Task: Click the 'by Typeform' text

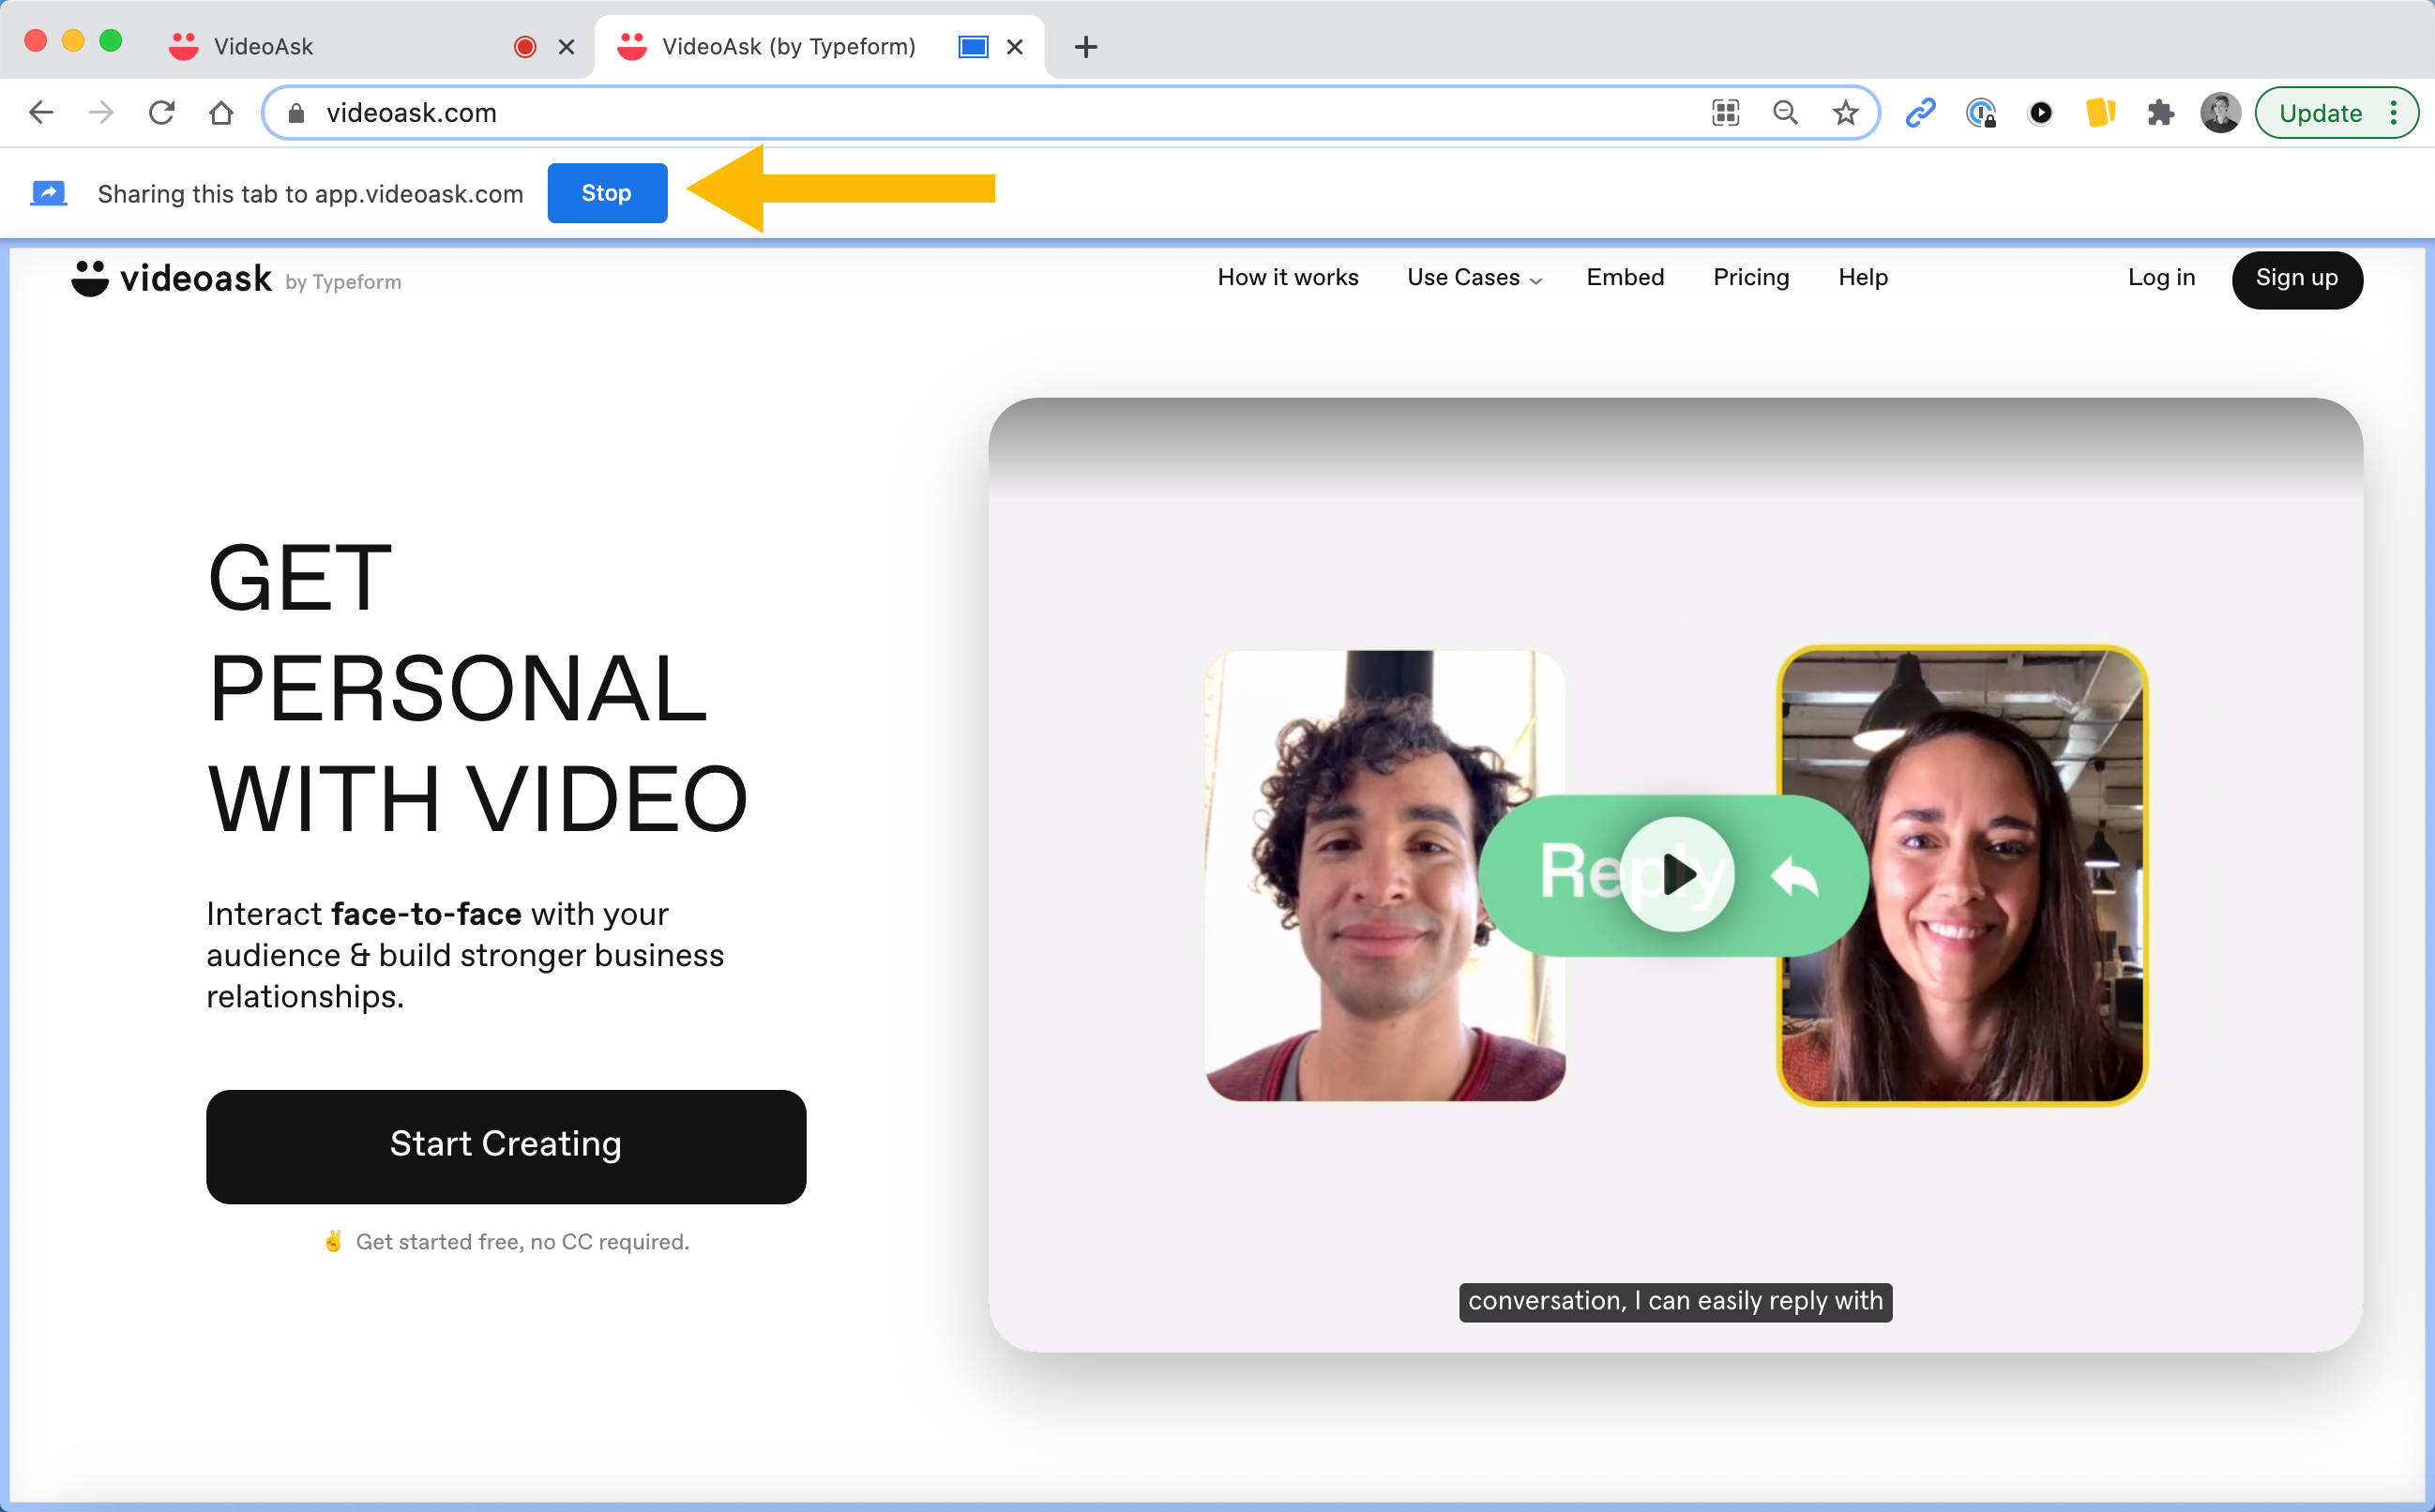Action: coord(343,282)
